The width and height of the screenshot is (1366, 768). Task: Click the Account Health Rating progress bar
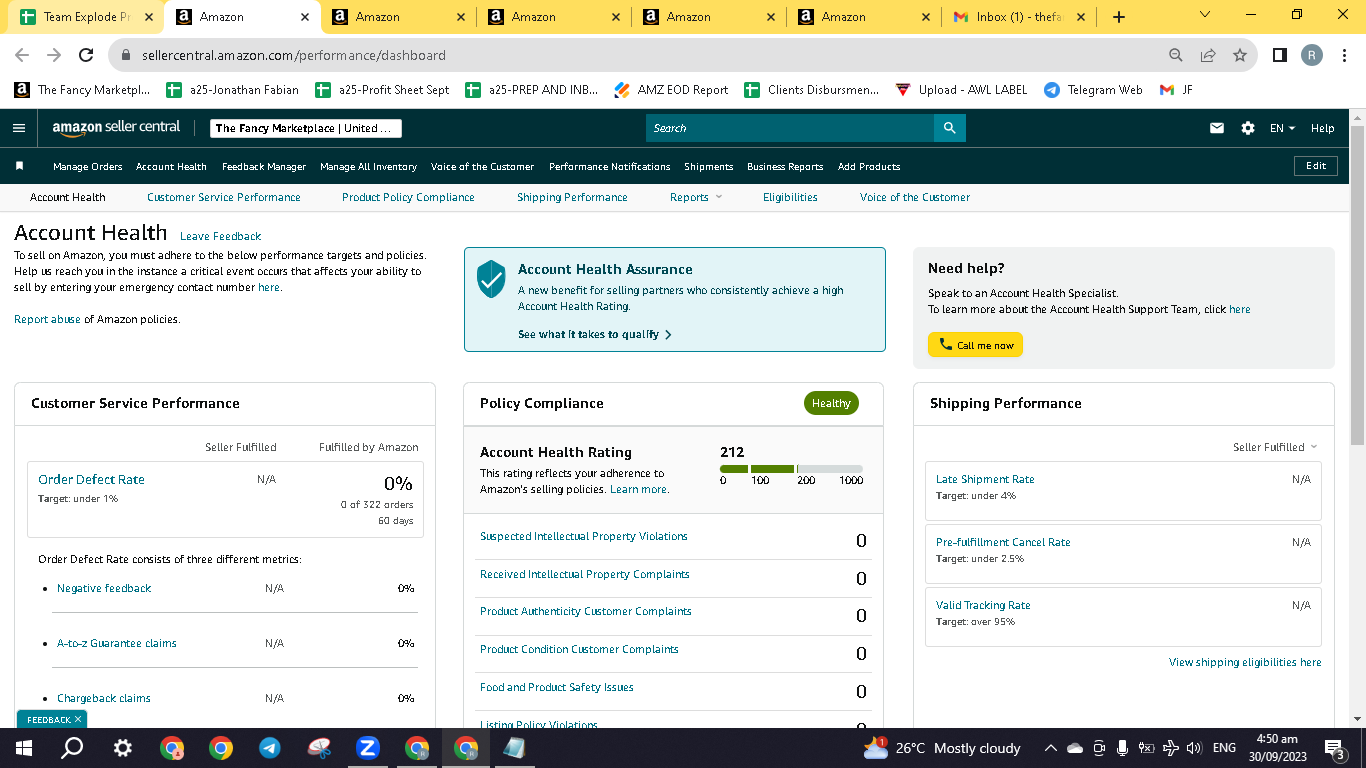(791, 469)
